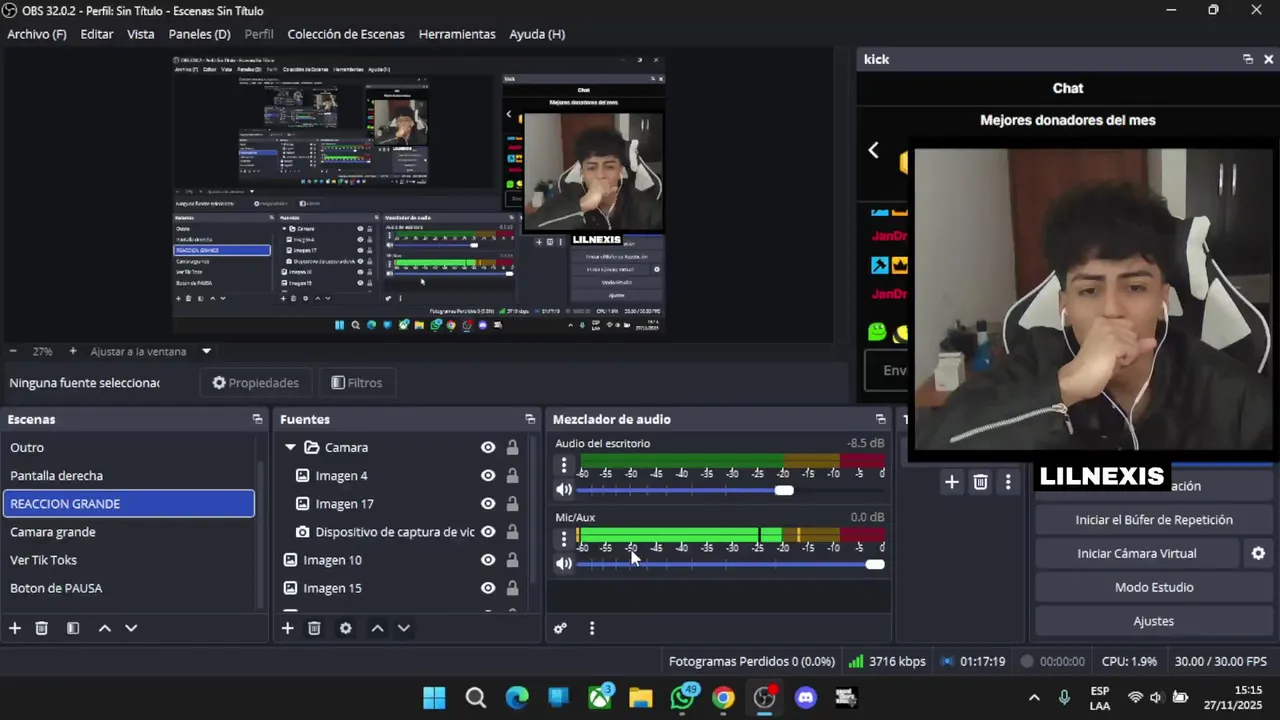The height and width of the screenshot is (720, 1280).
Task: Zoom out preview with minus icon
Action: click(13, 351)
